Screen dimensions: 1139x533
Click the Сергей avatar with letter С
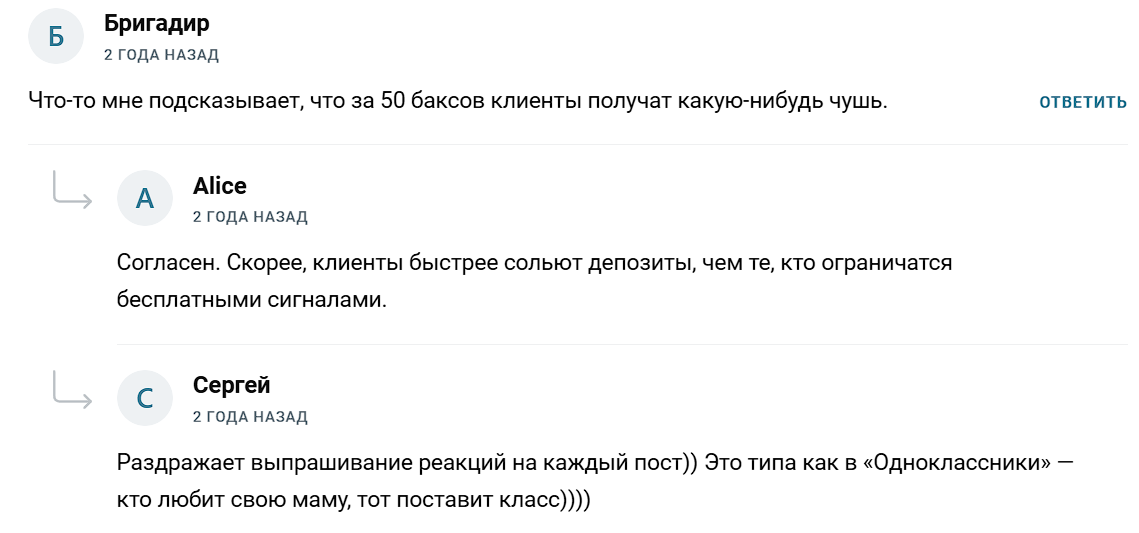(145, 398)
